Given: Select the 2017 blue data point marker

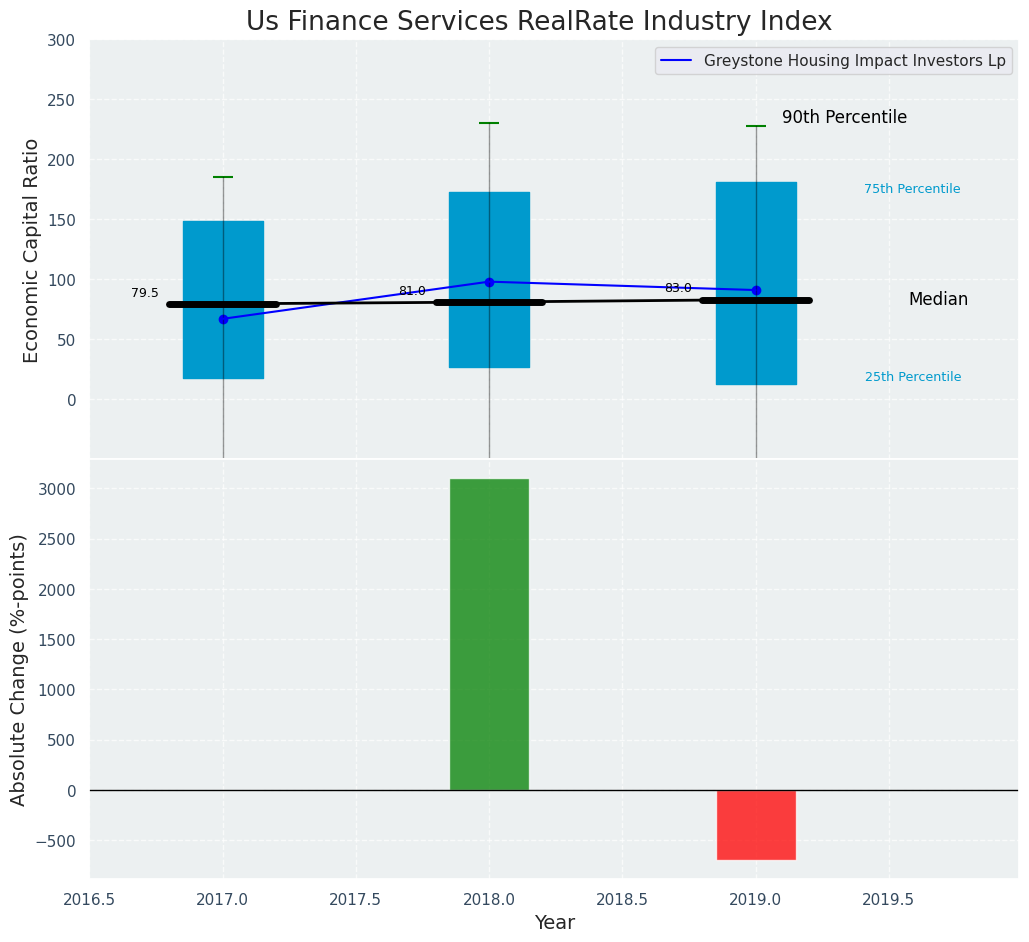Looking at the screenshot, I should pos(223,319).
